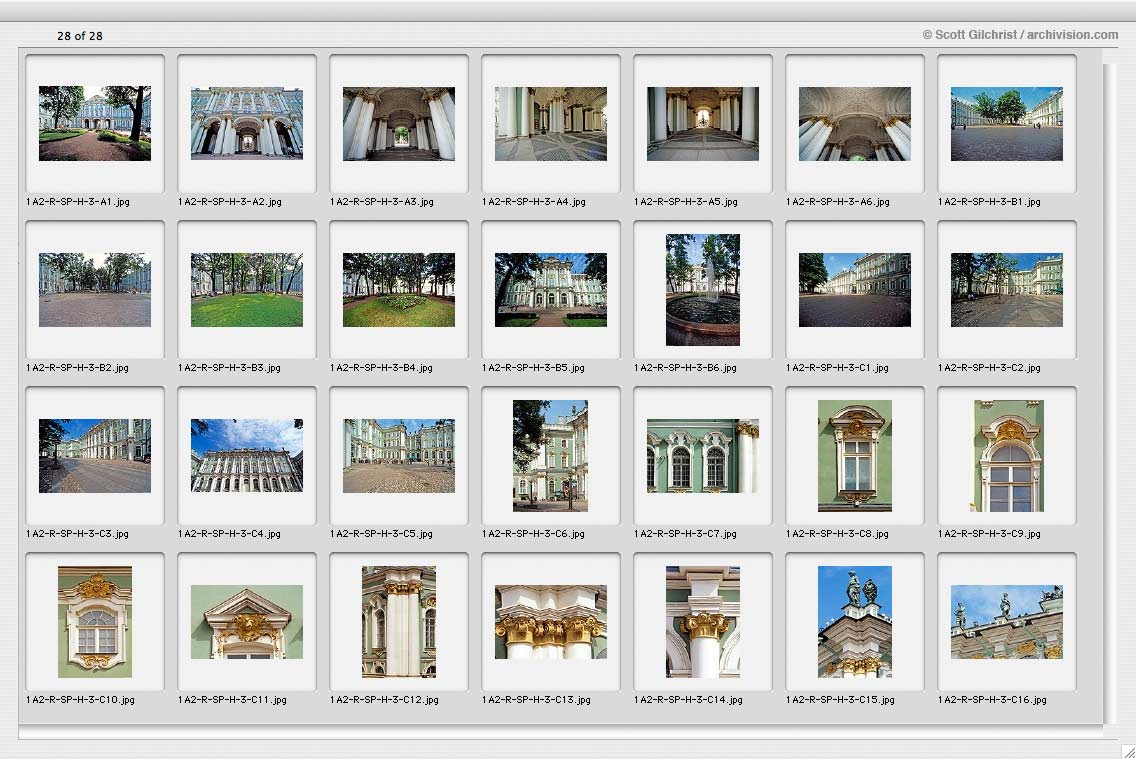Screen dimensions: 1136x759
Task: Select thumbnail 1A2-R-SP-H-3-A2.jpg
Action: click(247, 123)
